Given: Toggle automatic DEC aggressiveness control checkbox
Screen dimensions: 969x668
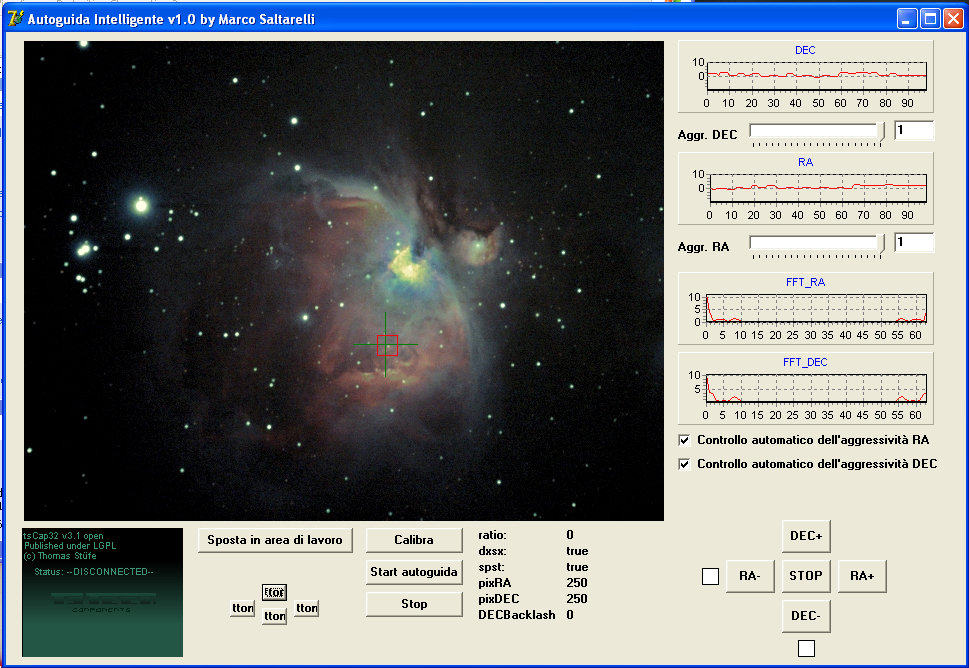Looking at the screenshot, I should 684,464.
